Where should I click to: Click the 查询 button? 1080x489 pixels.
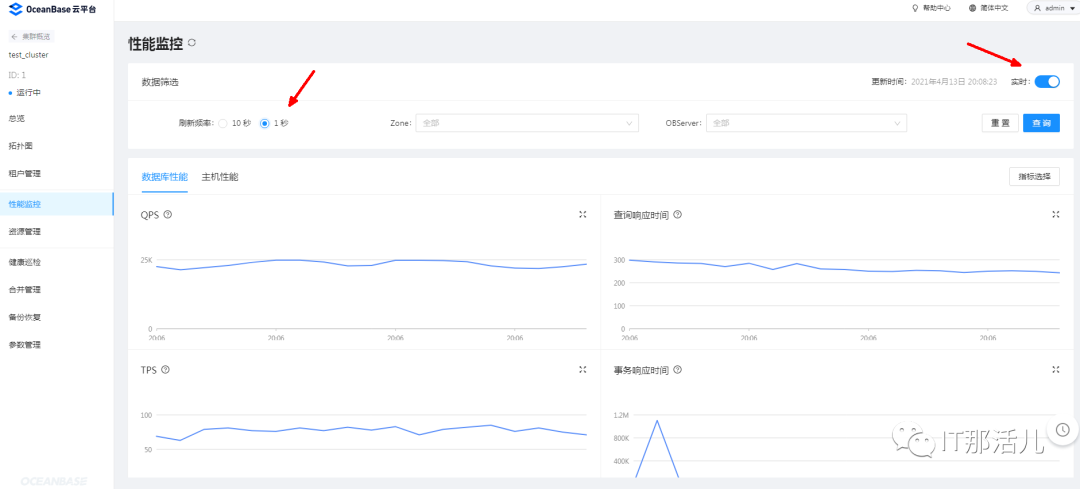click(1041, 123)
